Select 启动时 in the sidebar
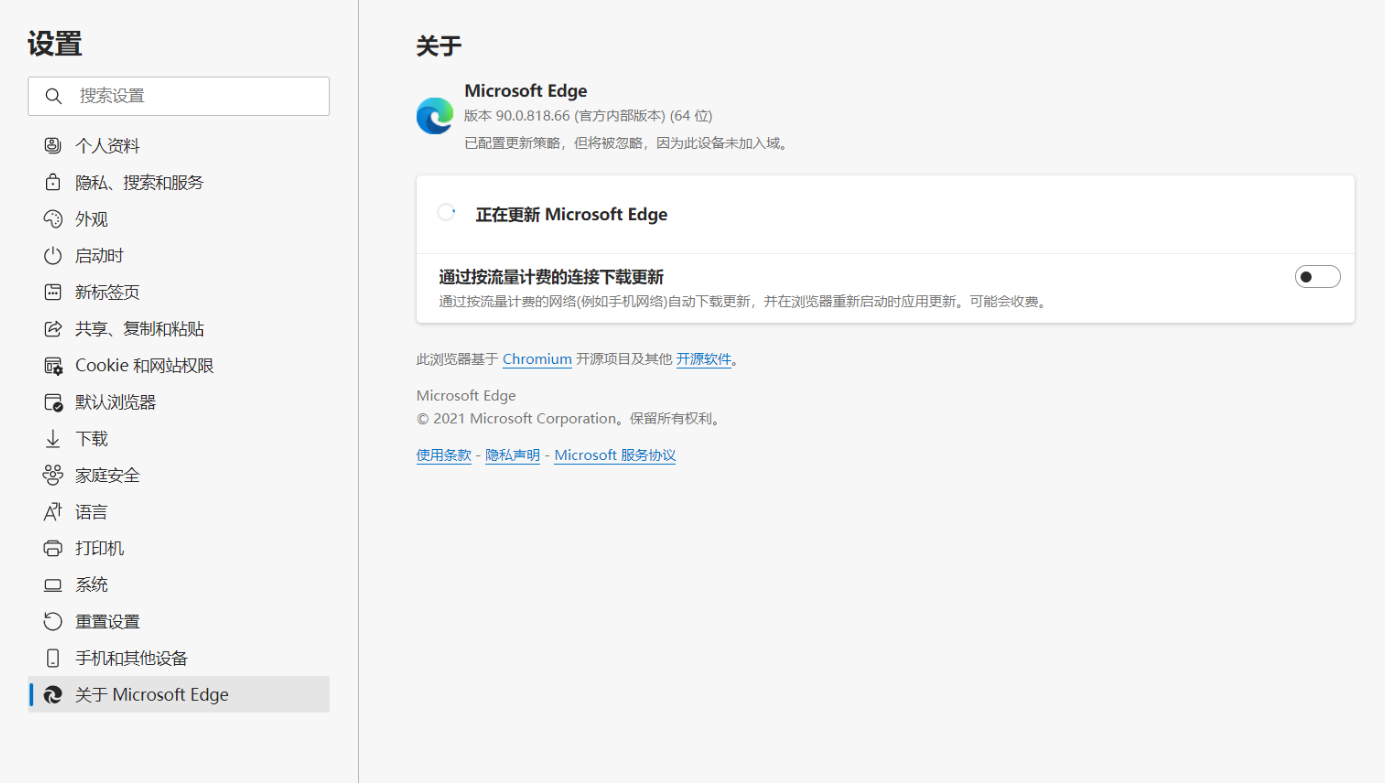This screenshot has height=783, width=1385. [179, 256]
